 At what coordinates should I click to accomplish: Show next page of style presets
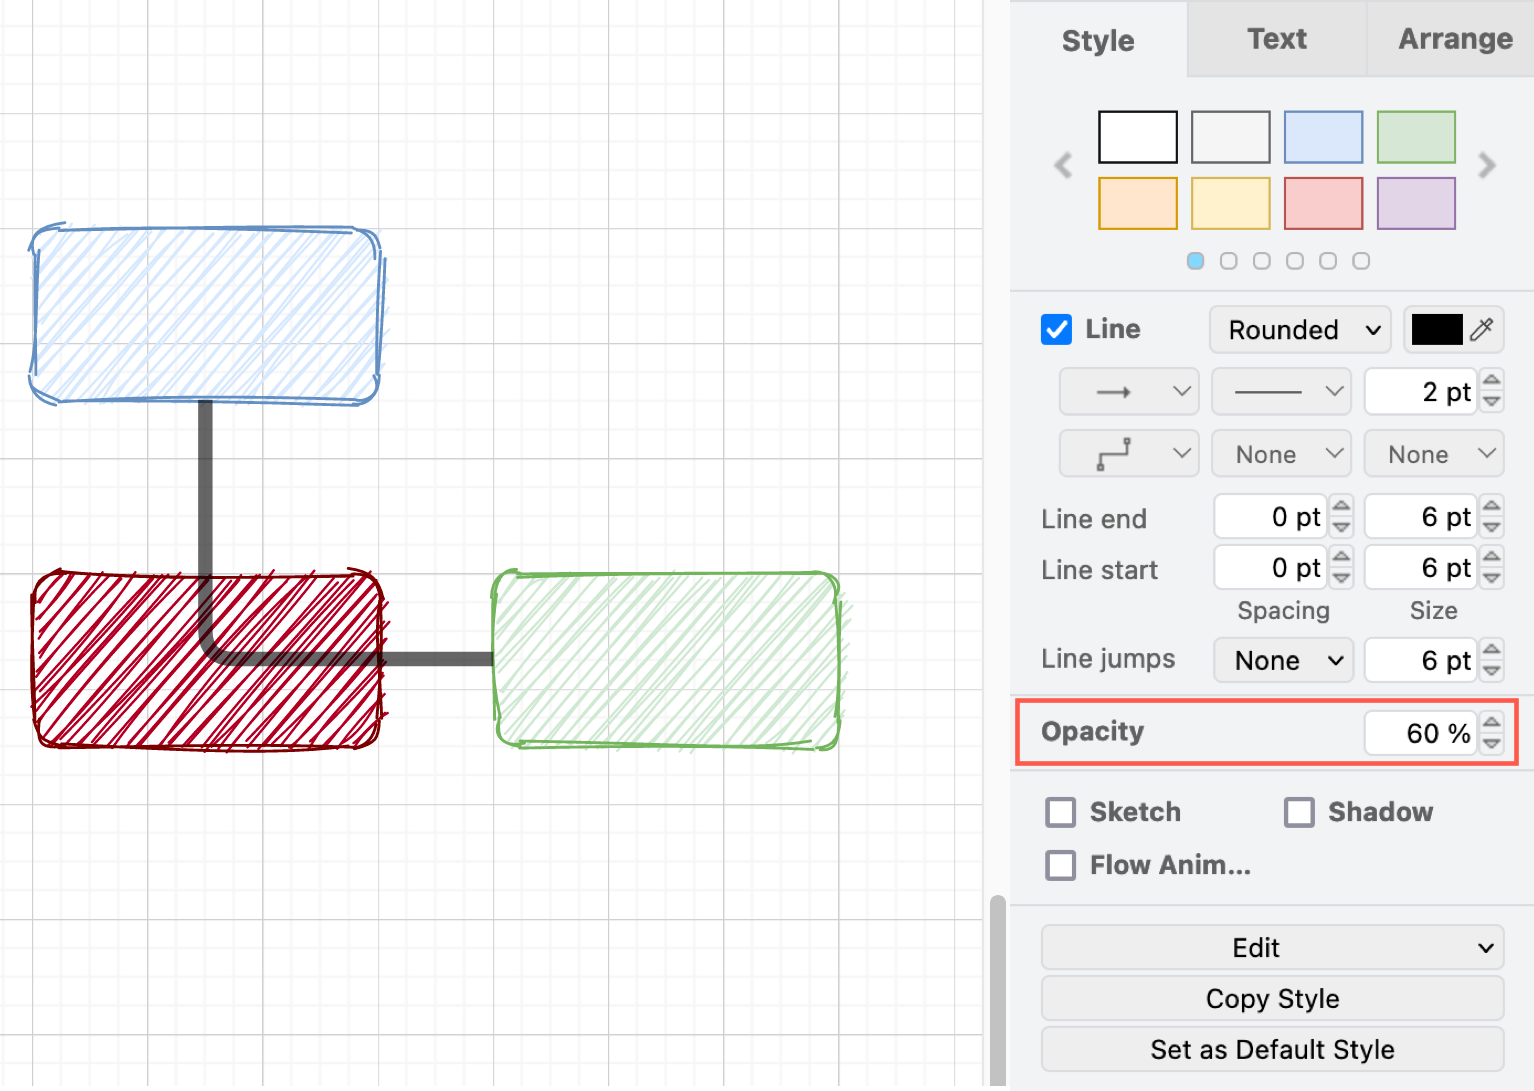pos(1487,165)
